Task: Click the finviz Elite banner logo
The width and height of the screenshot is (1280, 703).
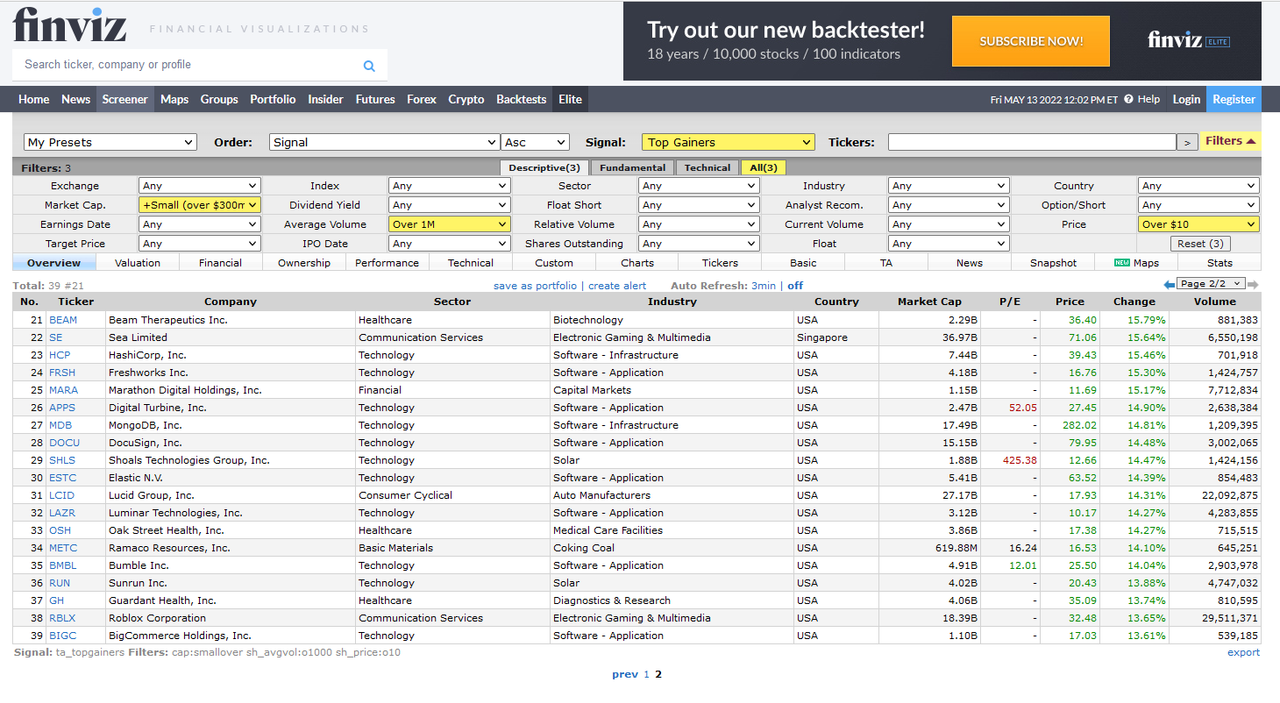Action: (x=1188, y=41)
